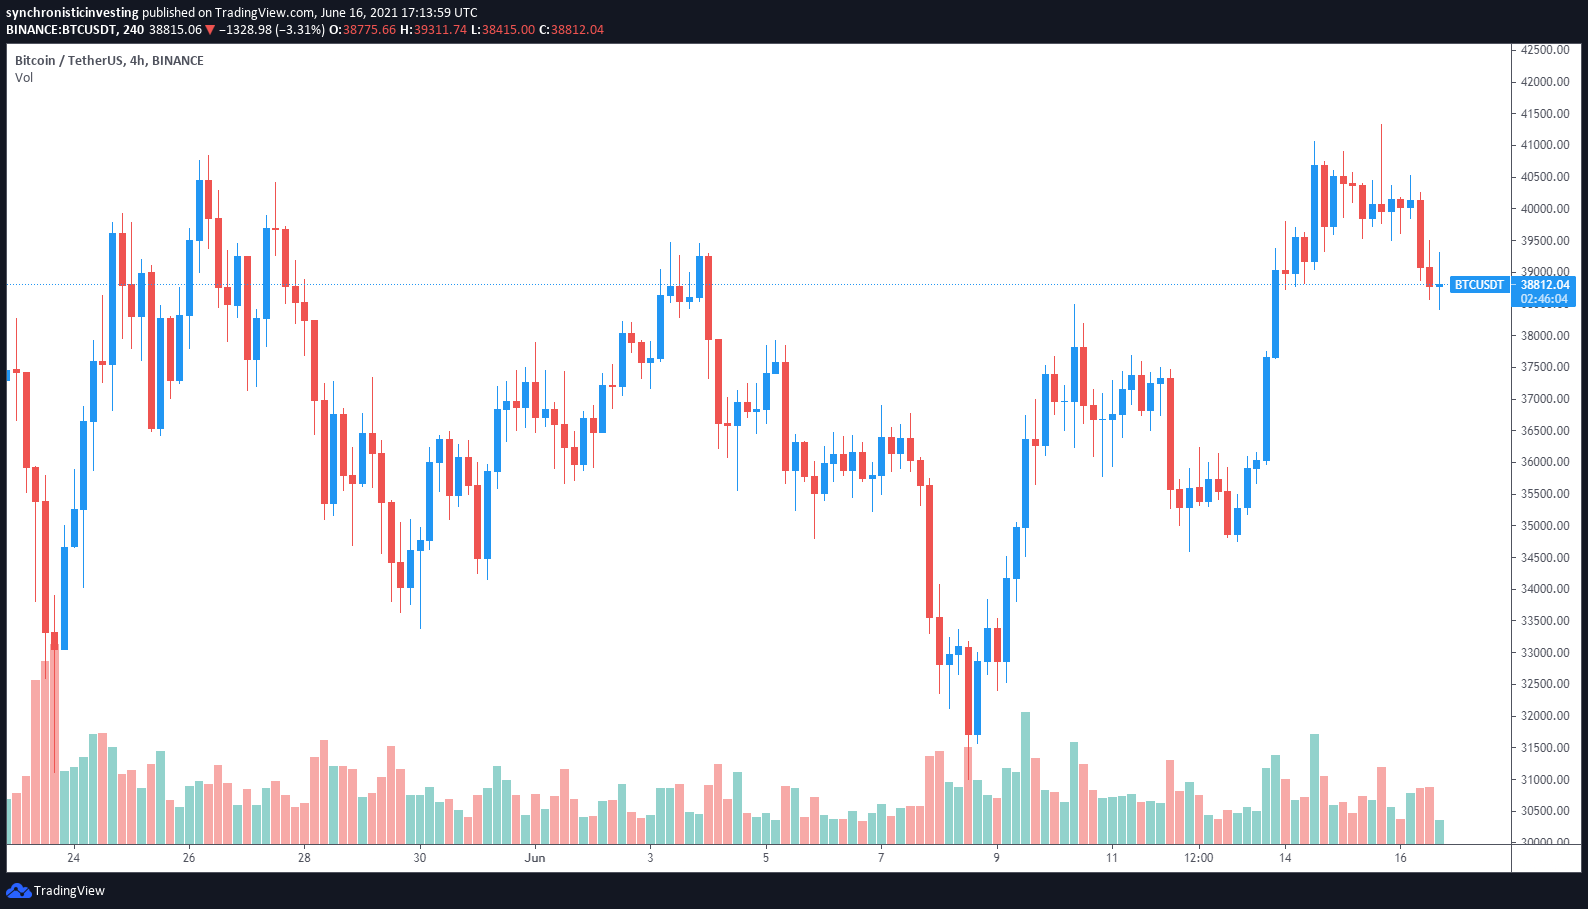The image size is (1588, 909).
Task: Click the close value C:38812.04 in header
Action: point(571,30)
